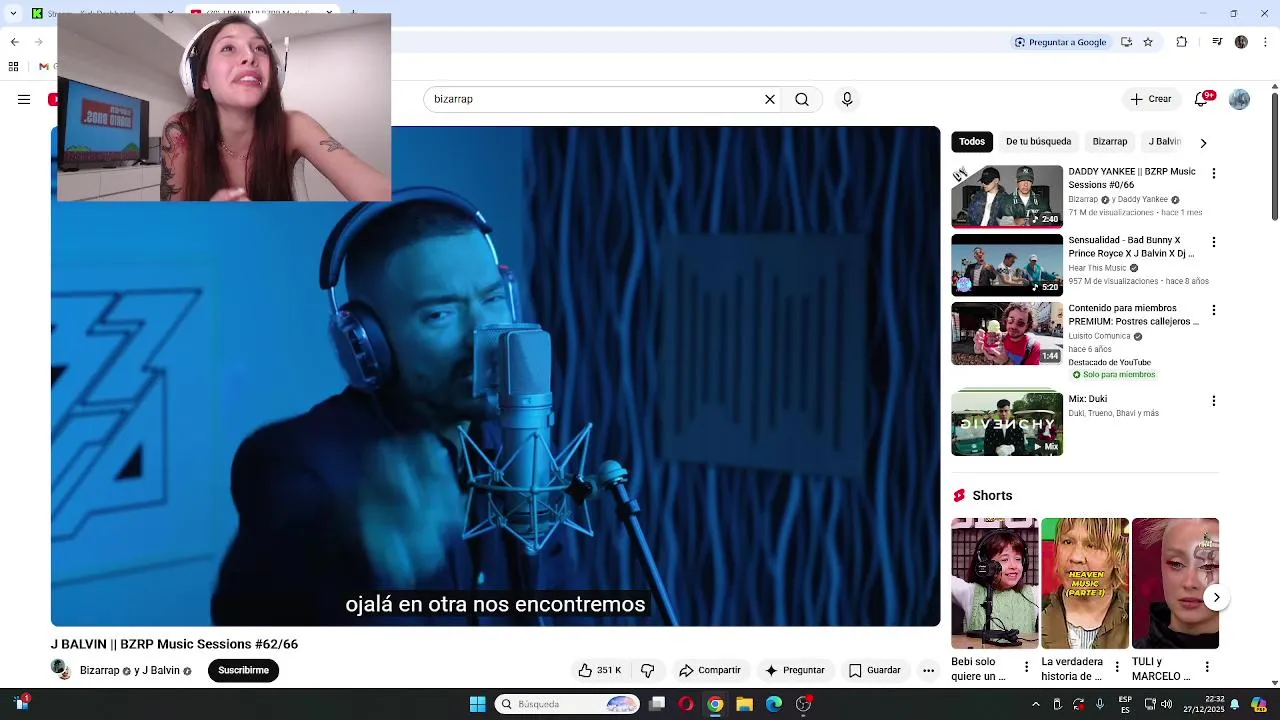The image size is (1280, 720).
Task: Open the OBS Studio taskbar icon
Action: (x=803, y=704)
